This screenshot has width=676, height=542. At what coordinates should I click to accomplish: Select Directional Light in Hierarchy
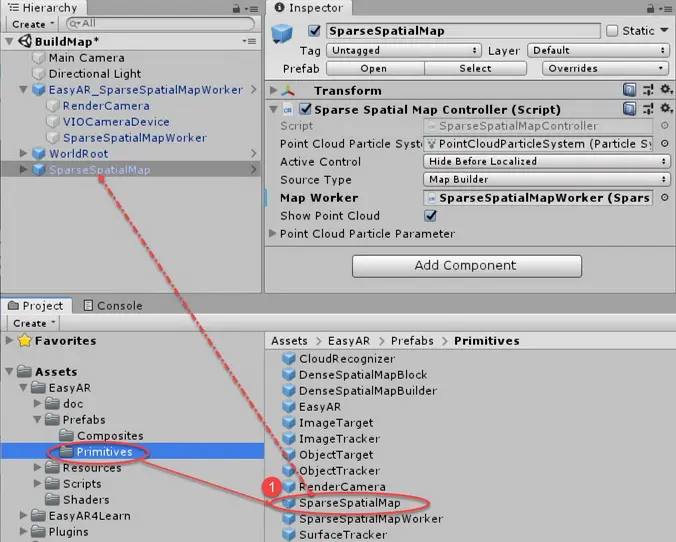click(95, 73)
